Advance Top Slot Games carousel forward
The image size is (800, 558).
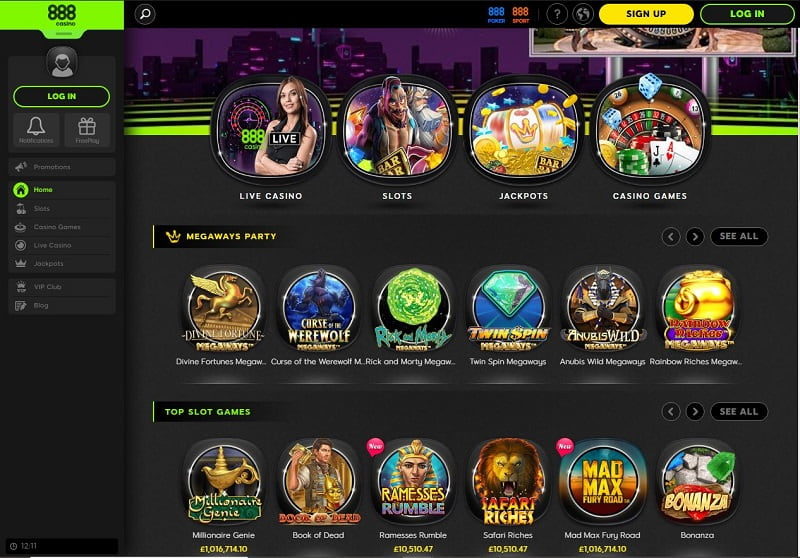(695, 411)
